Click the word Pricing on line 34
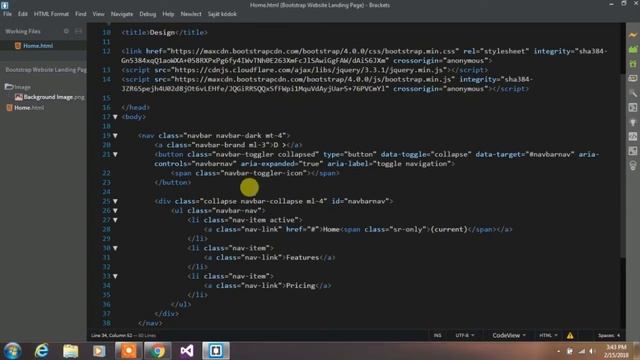The width and height of the screenshot is (640, 360). click(300, 286)
